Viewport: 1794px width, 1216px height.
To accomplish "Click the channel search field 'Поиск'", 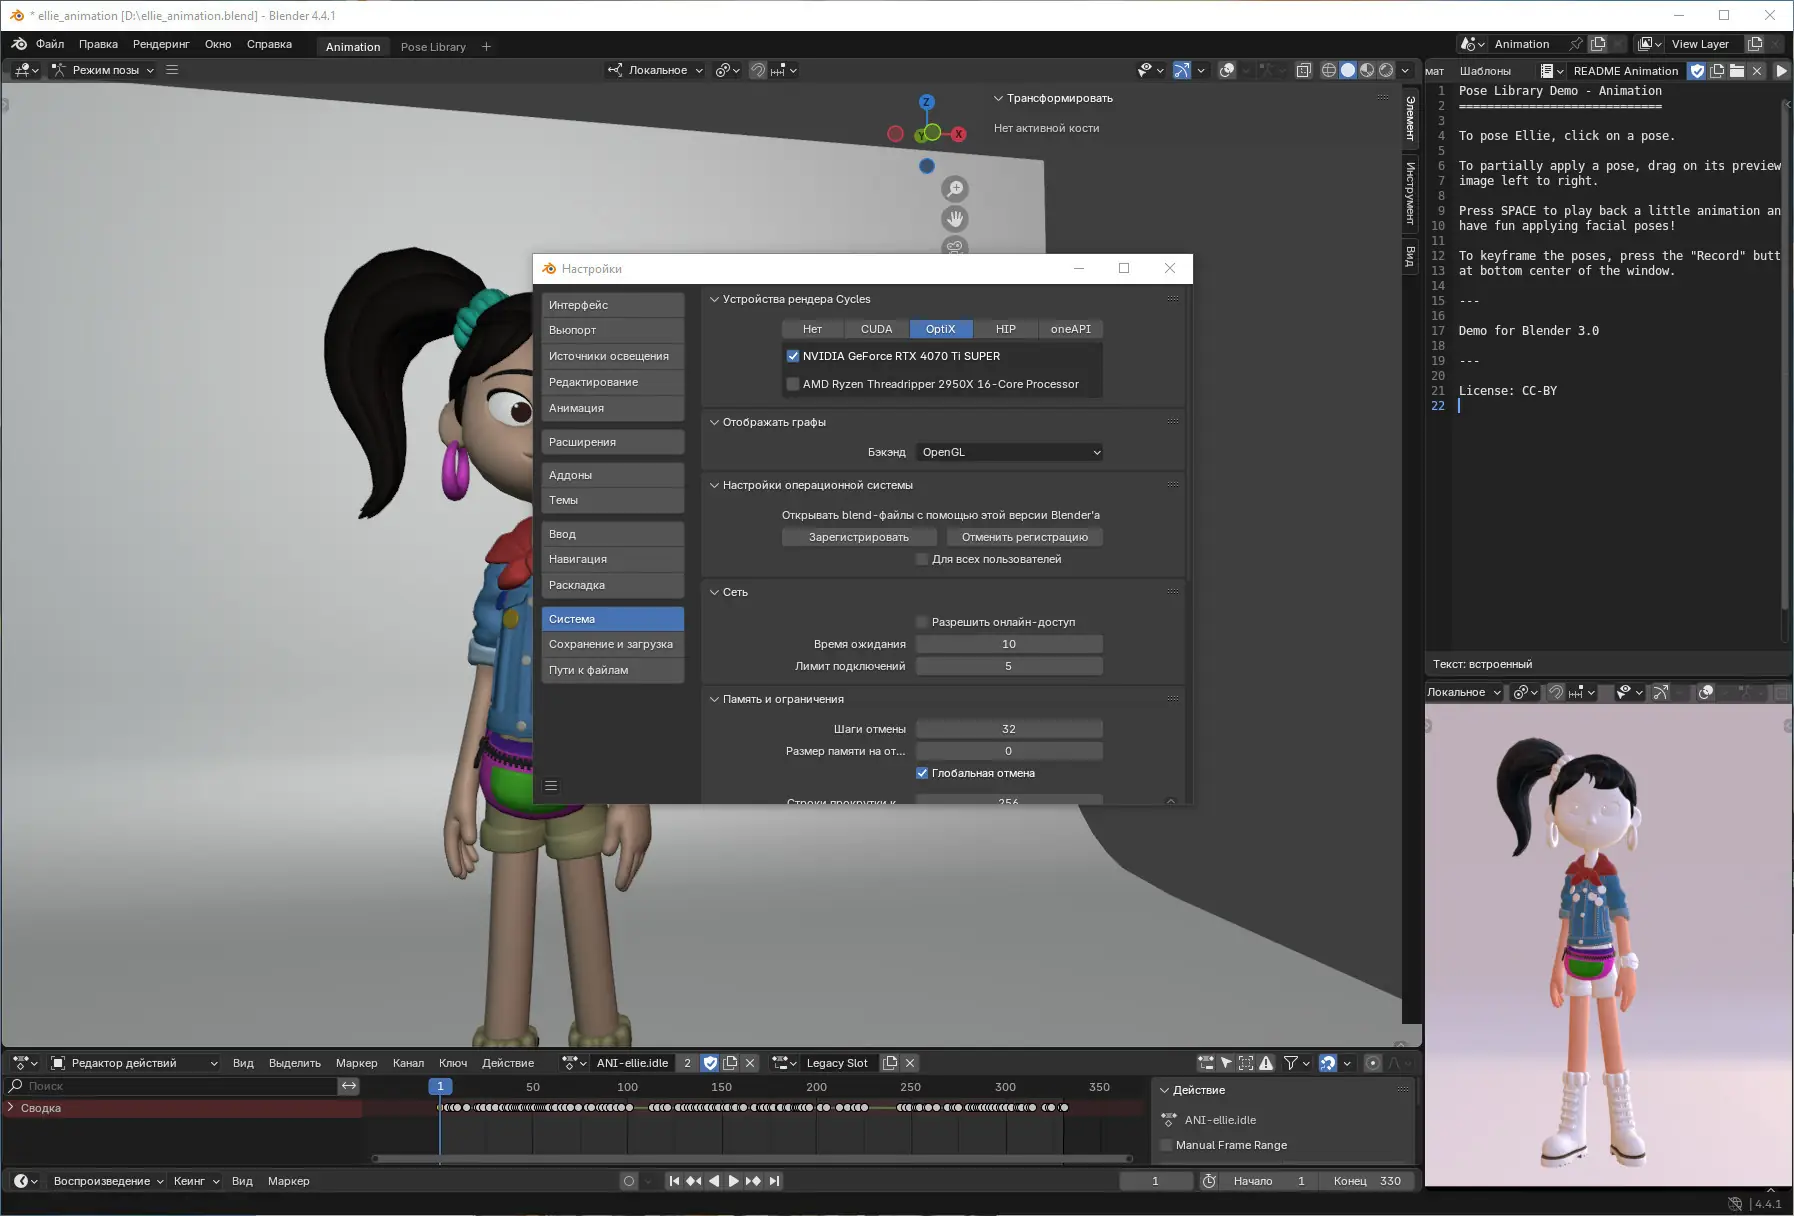I will tap(172, 1086).
